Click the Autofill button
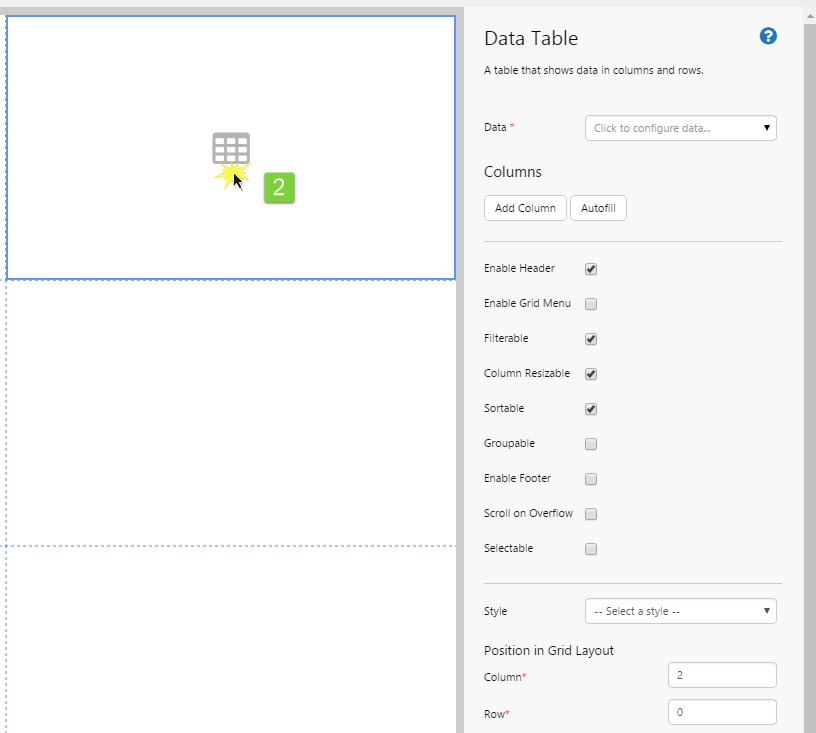Viewport: 816px width, 733px height. click(598, 208)
